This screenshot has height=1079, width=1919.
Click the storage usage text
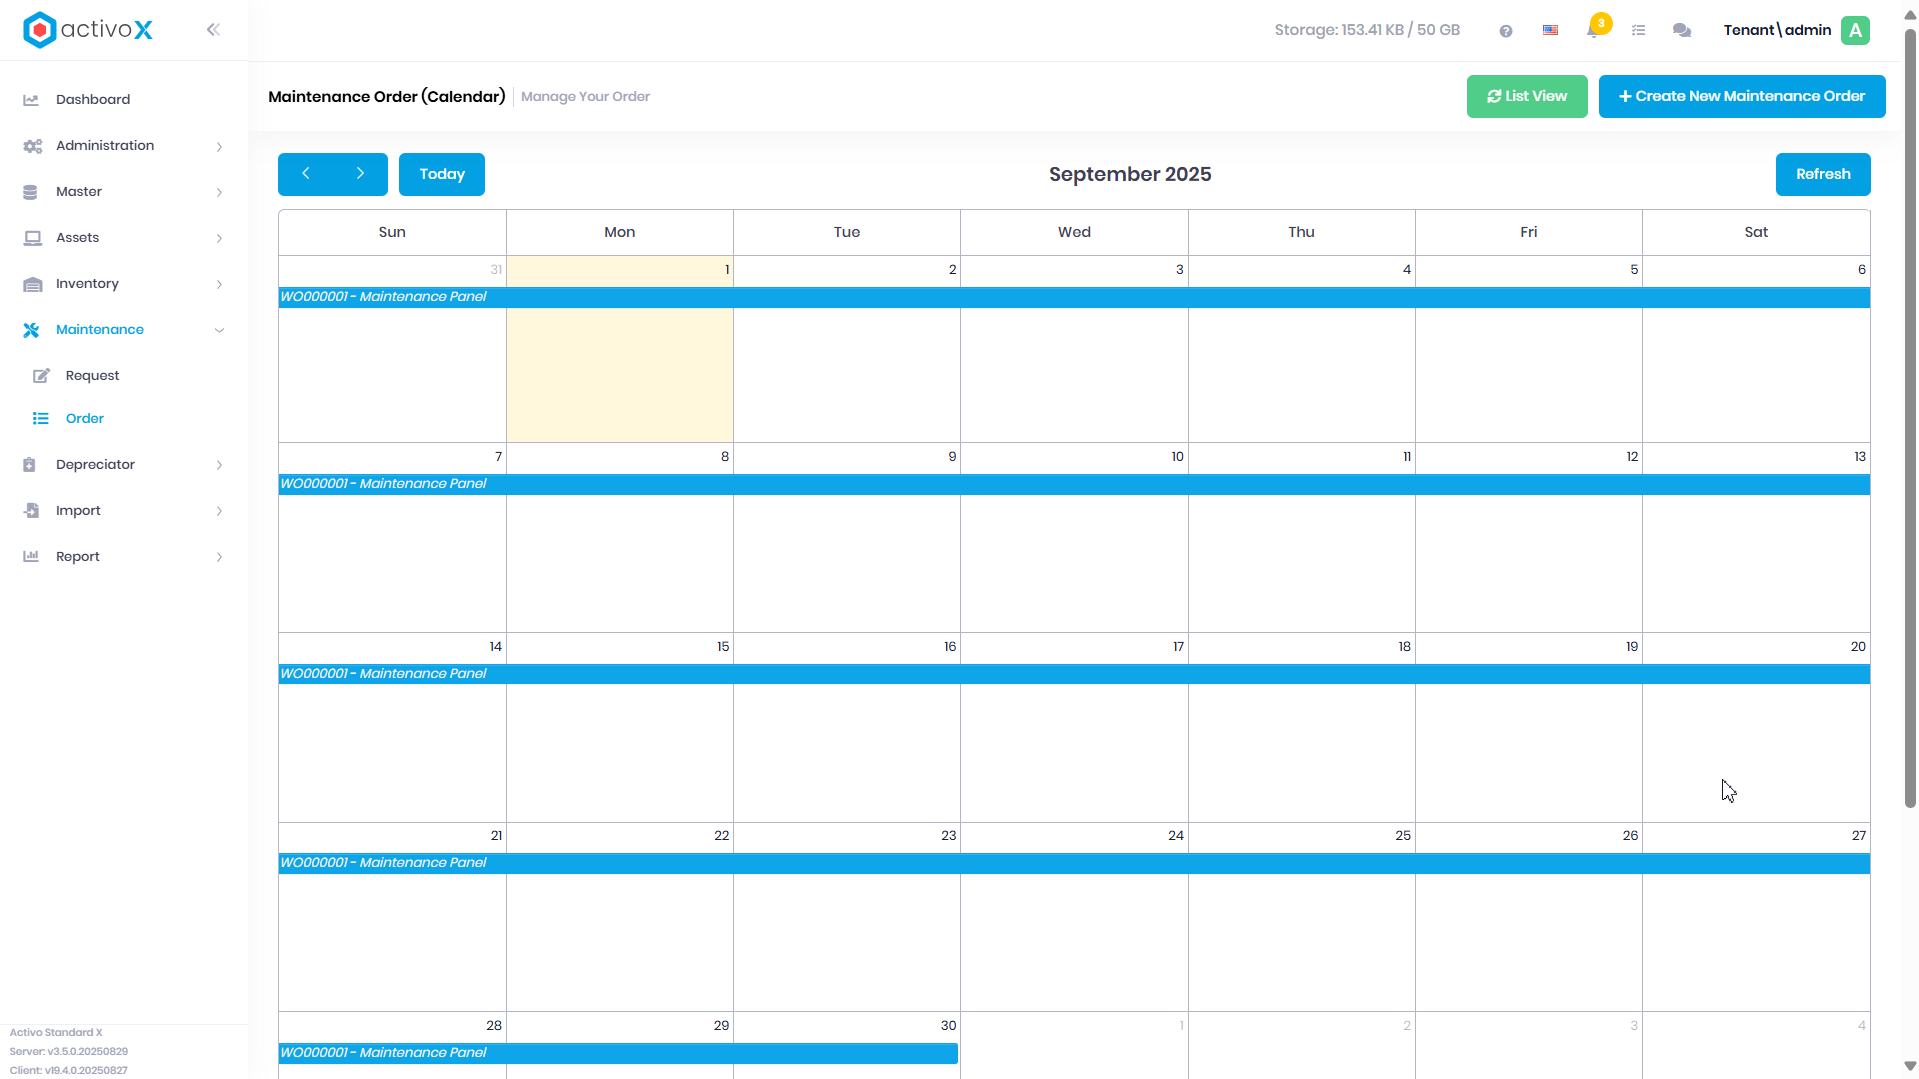click(x=1367, y=30)
